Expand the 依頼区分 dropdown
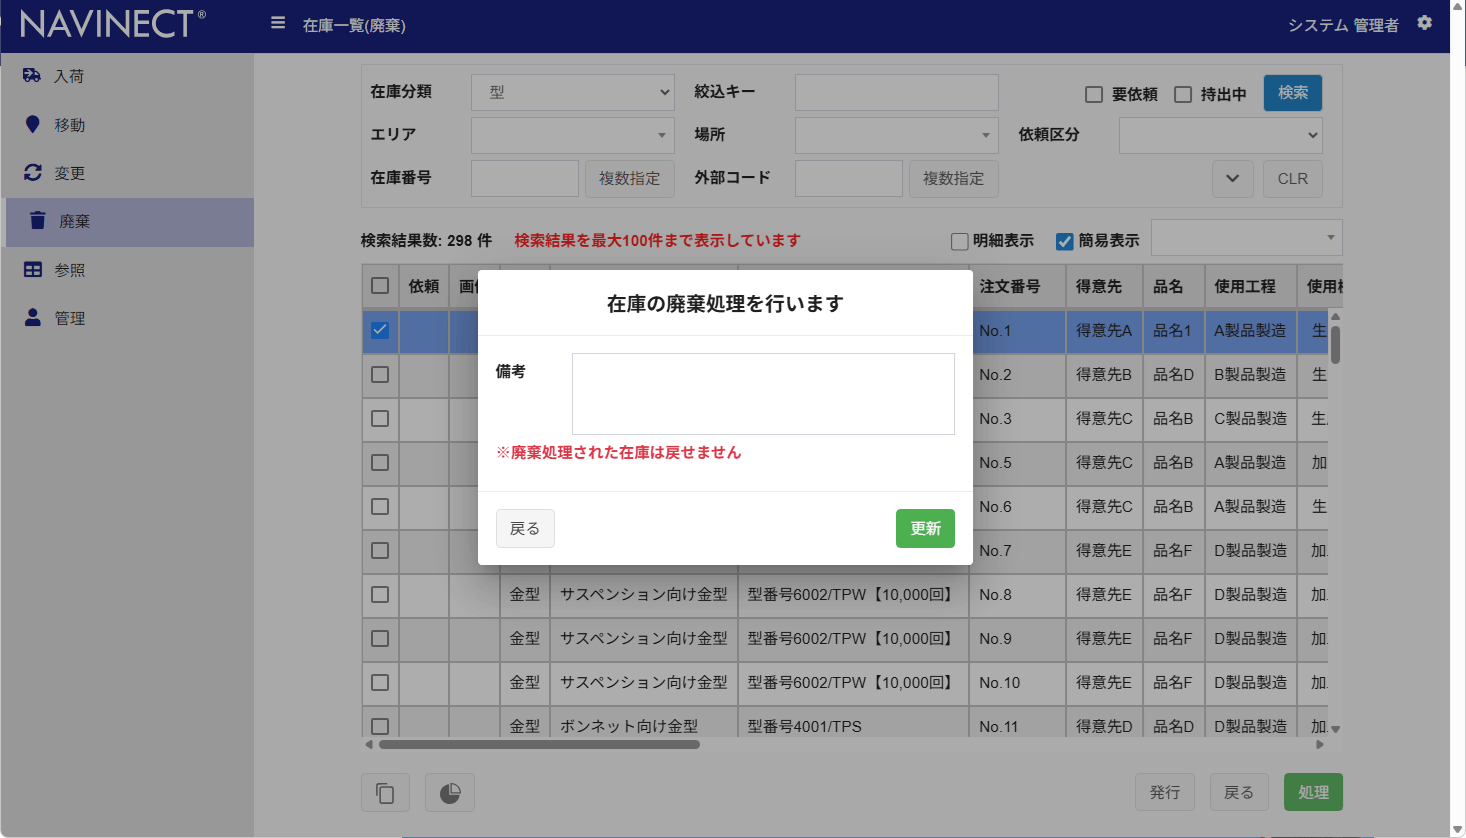The width and height of the screenshot is (1466, 838). click(x=1220, y=135)
